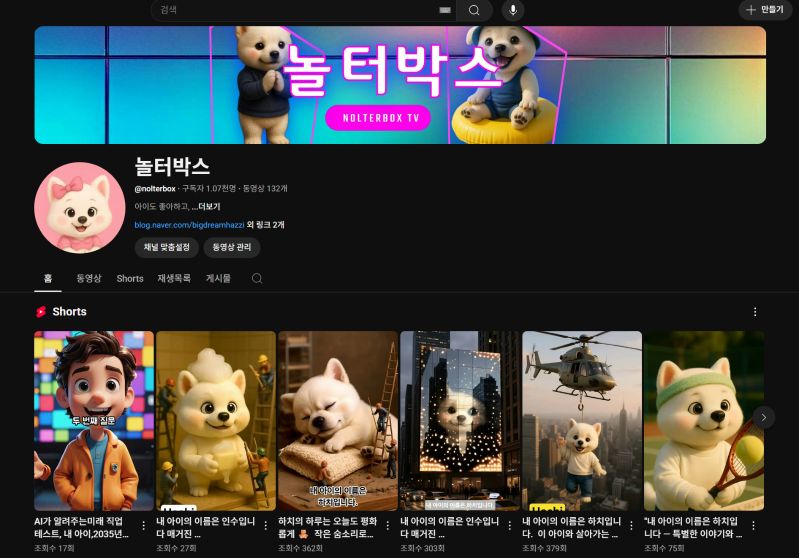
Task: Play the sleeping puppy on towel short
Action: (x=338, y=421)
